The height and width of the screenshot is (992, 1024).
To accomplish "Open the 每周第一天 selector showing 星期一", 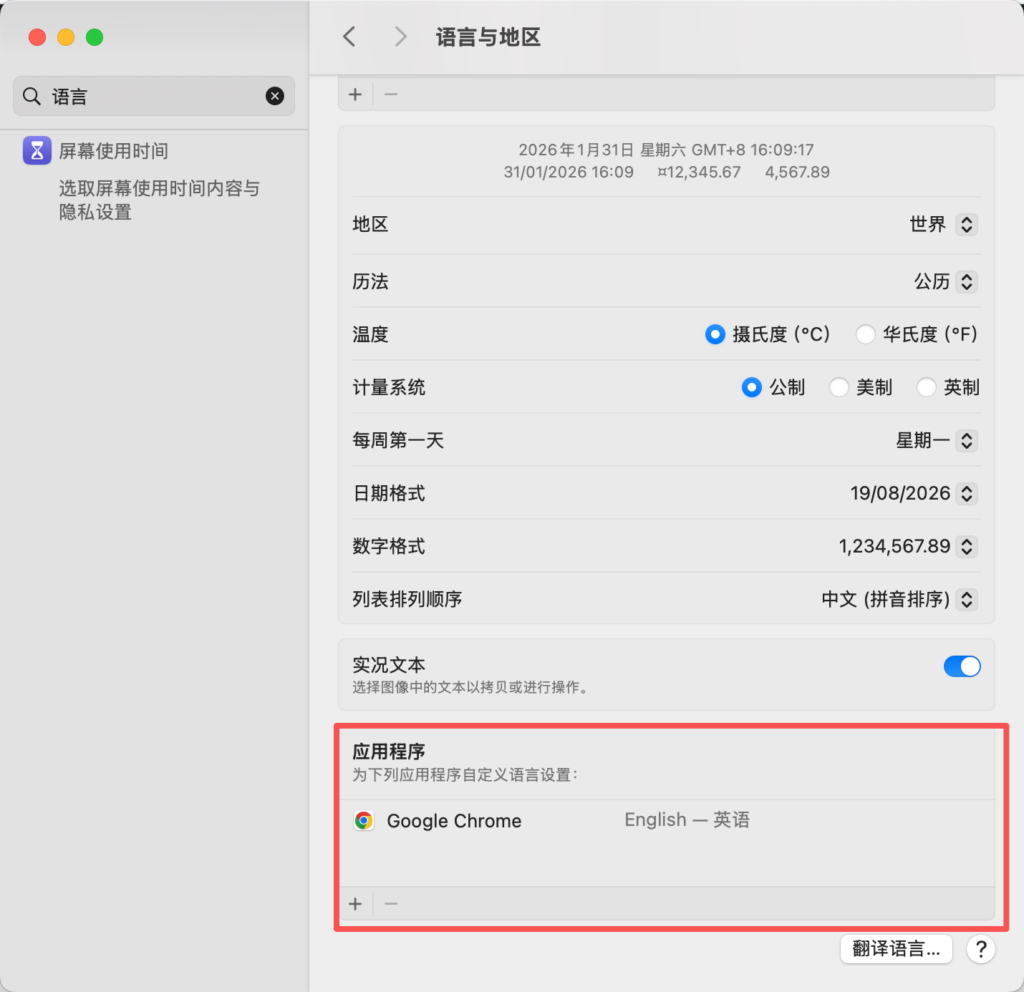I will click(x=966, y=440).
